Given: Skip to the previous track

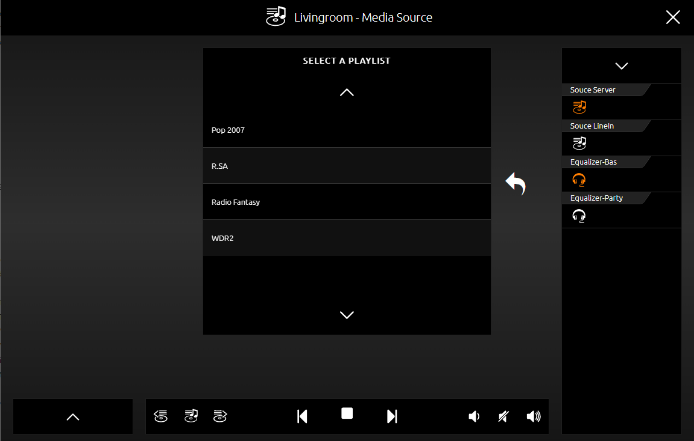Looking at the screenshot, I should 302,416.
